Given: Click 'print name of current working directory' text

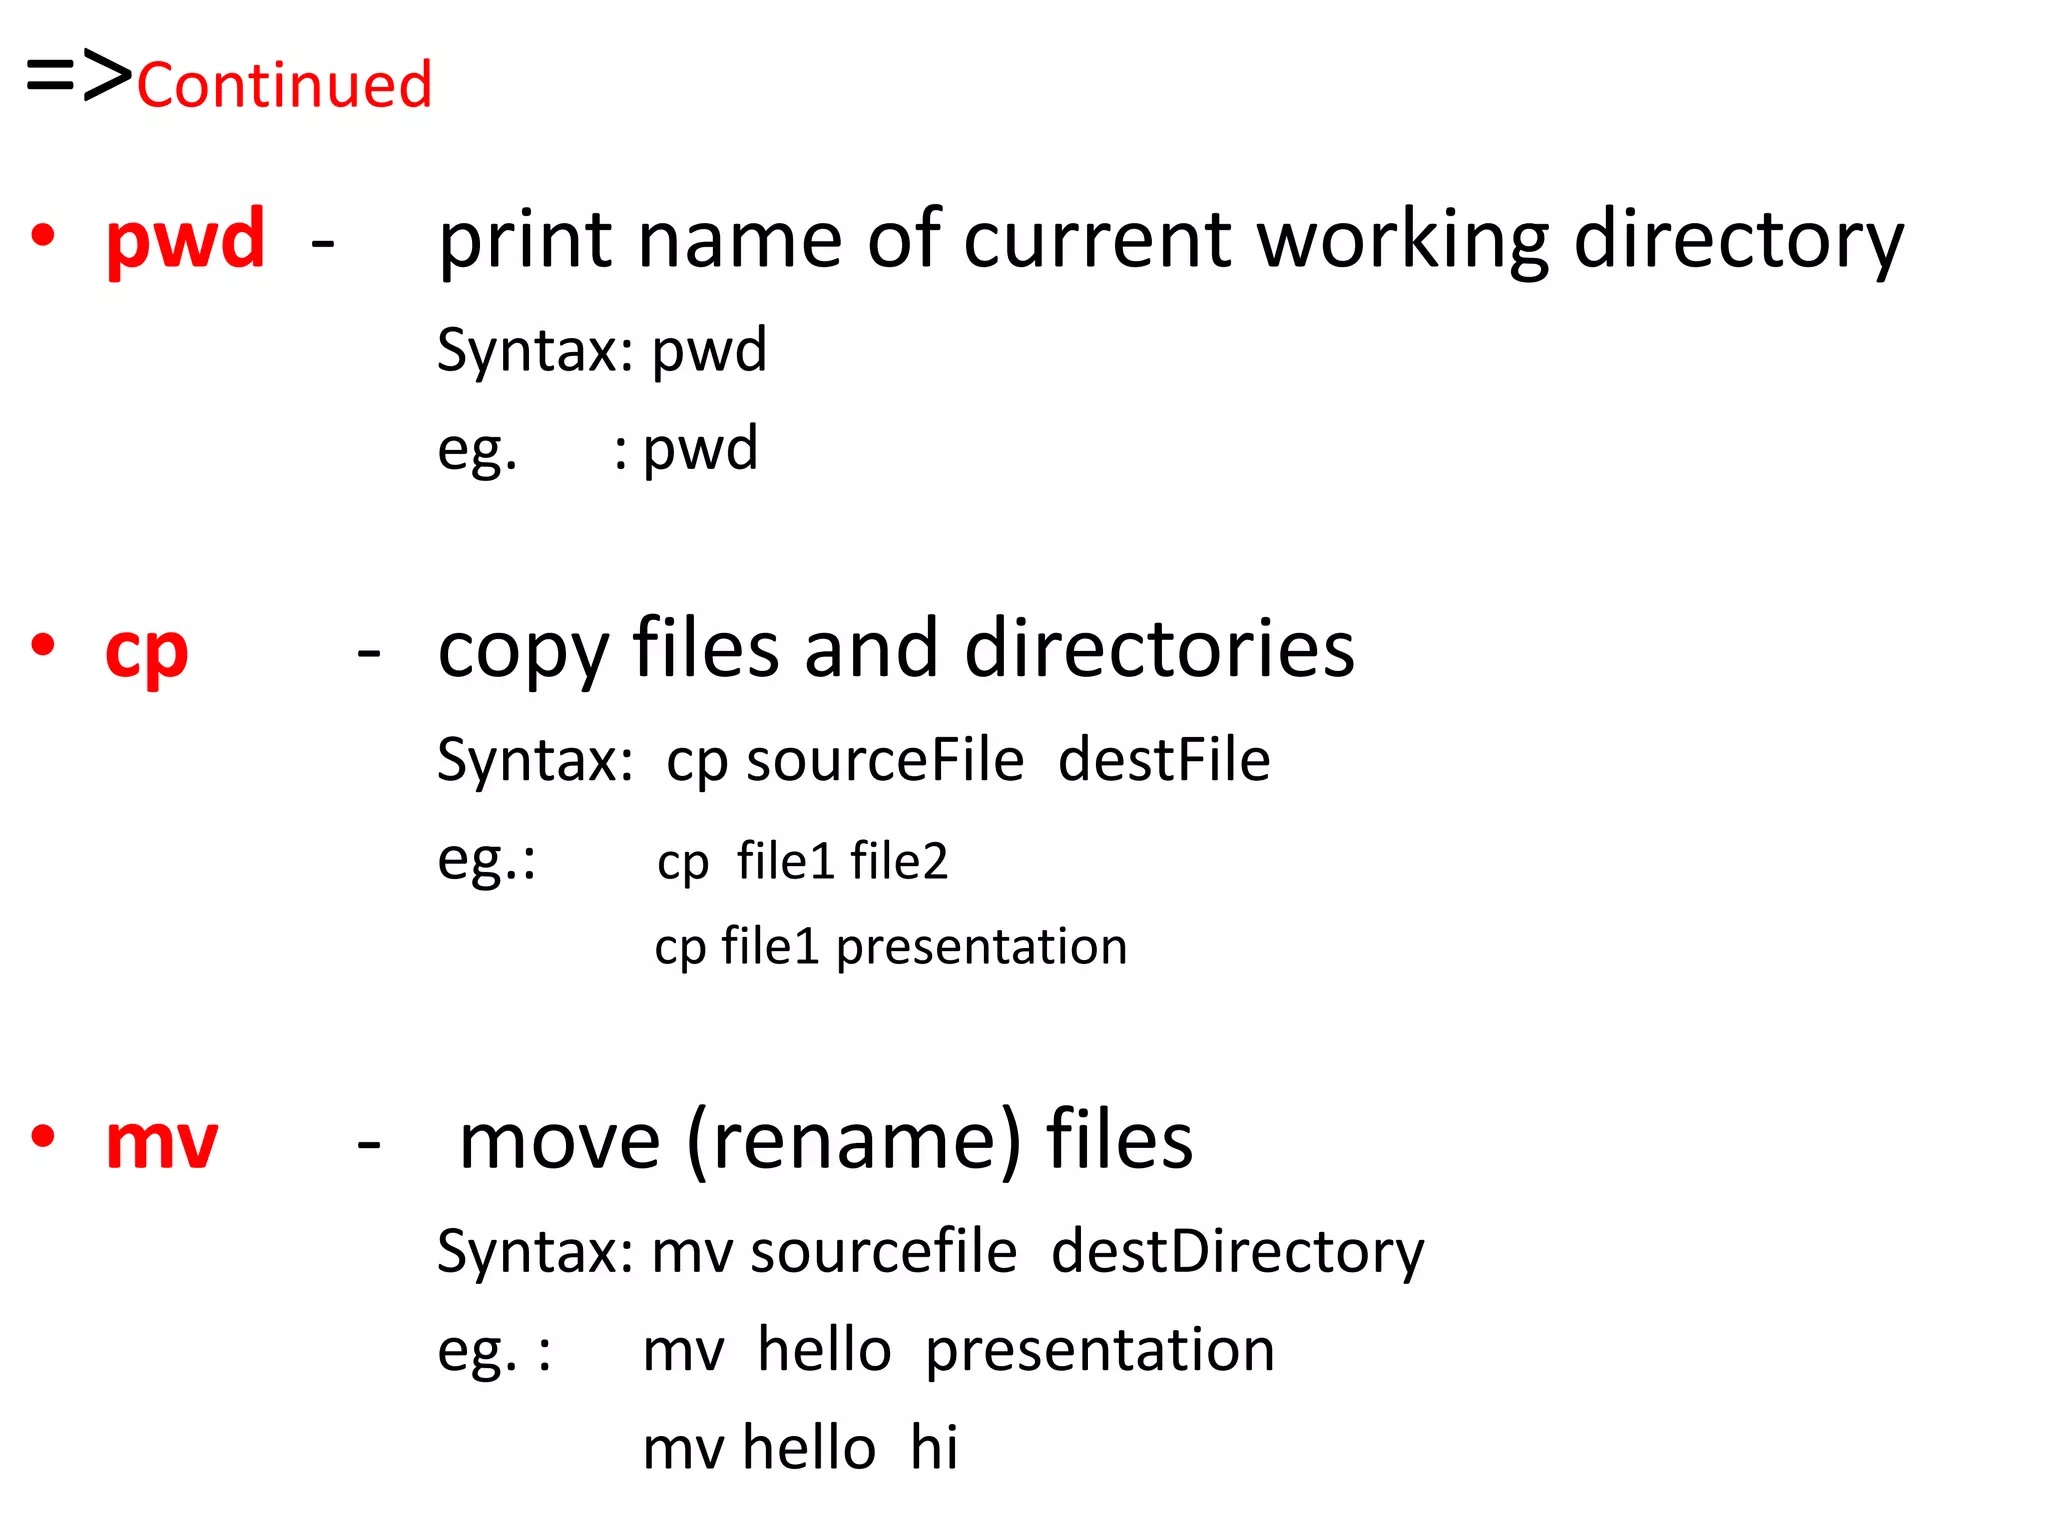Looking at the screenshot, I should click(1170, 240).
